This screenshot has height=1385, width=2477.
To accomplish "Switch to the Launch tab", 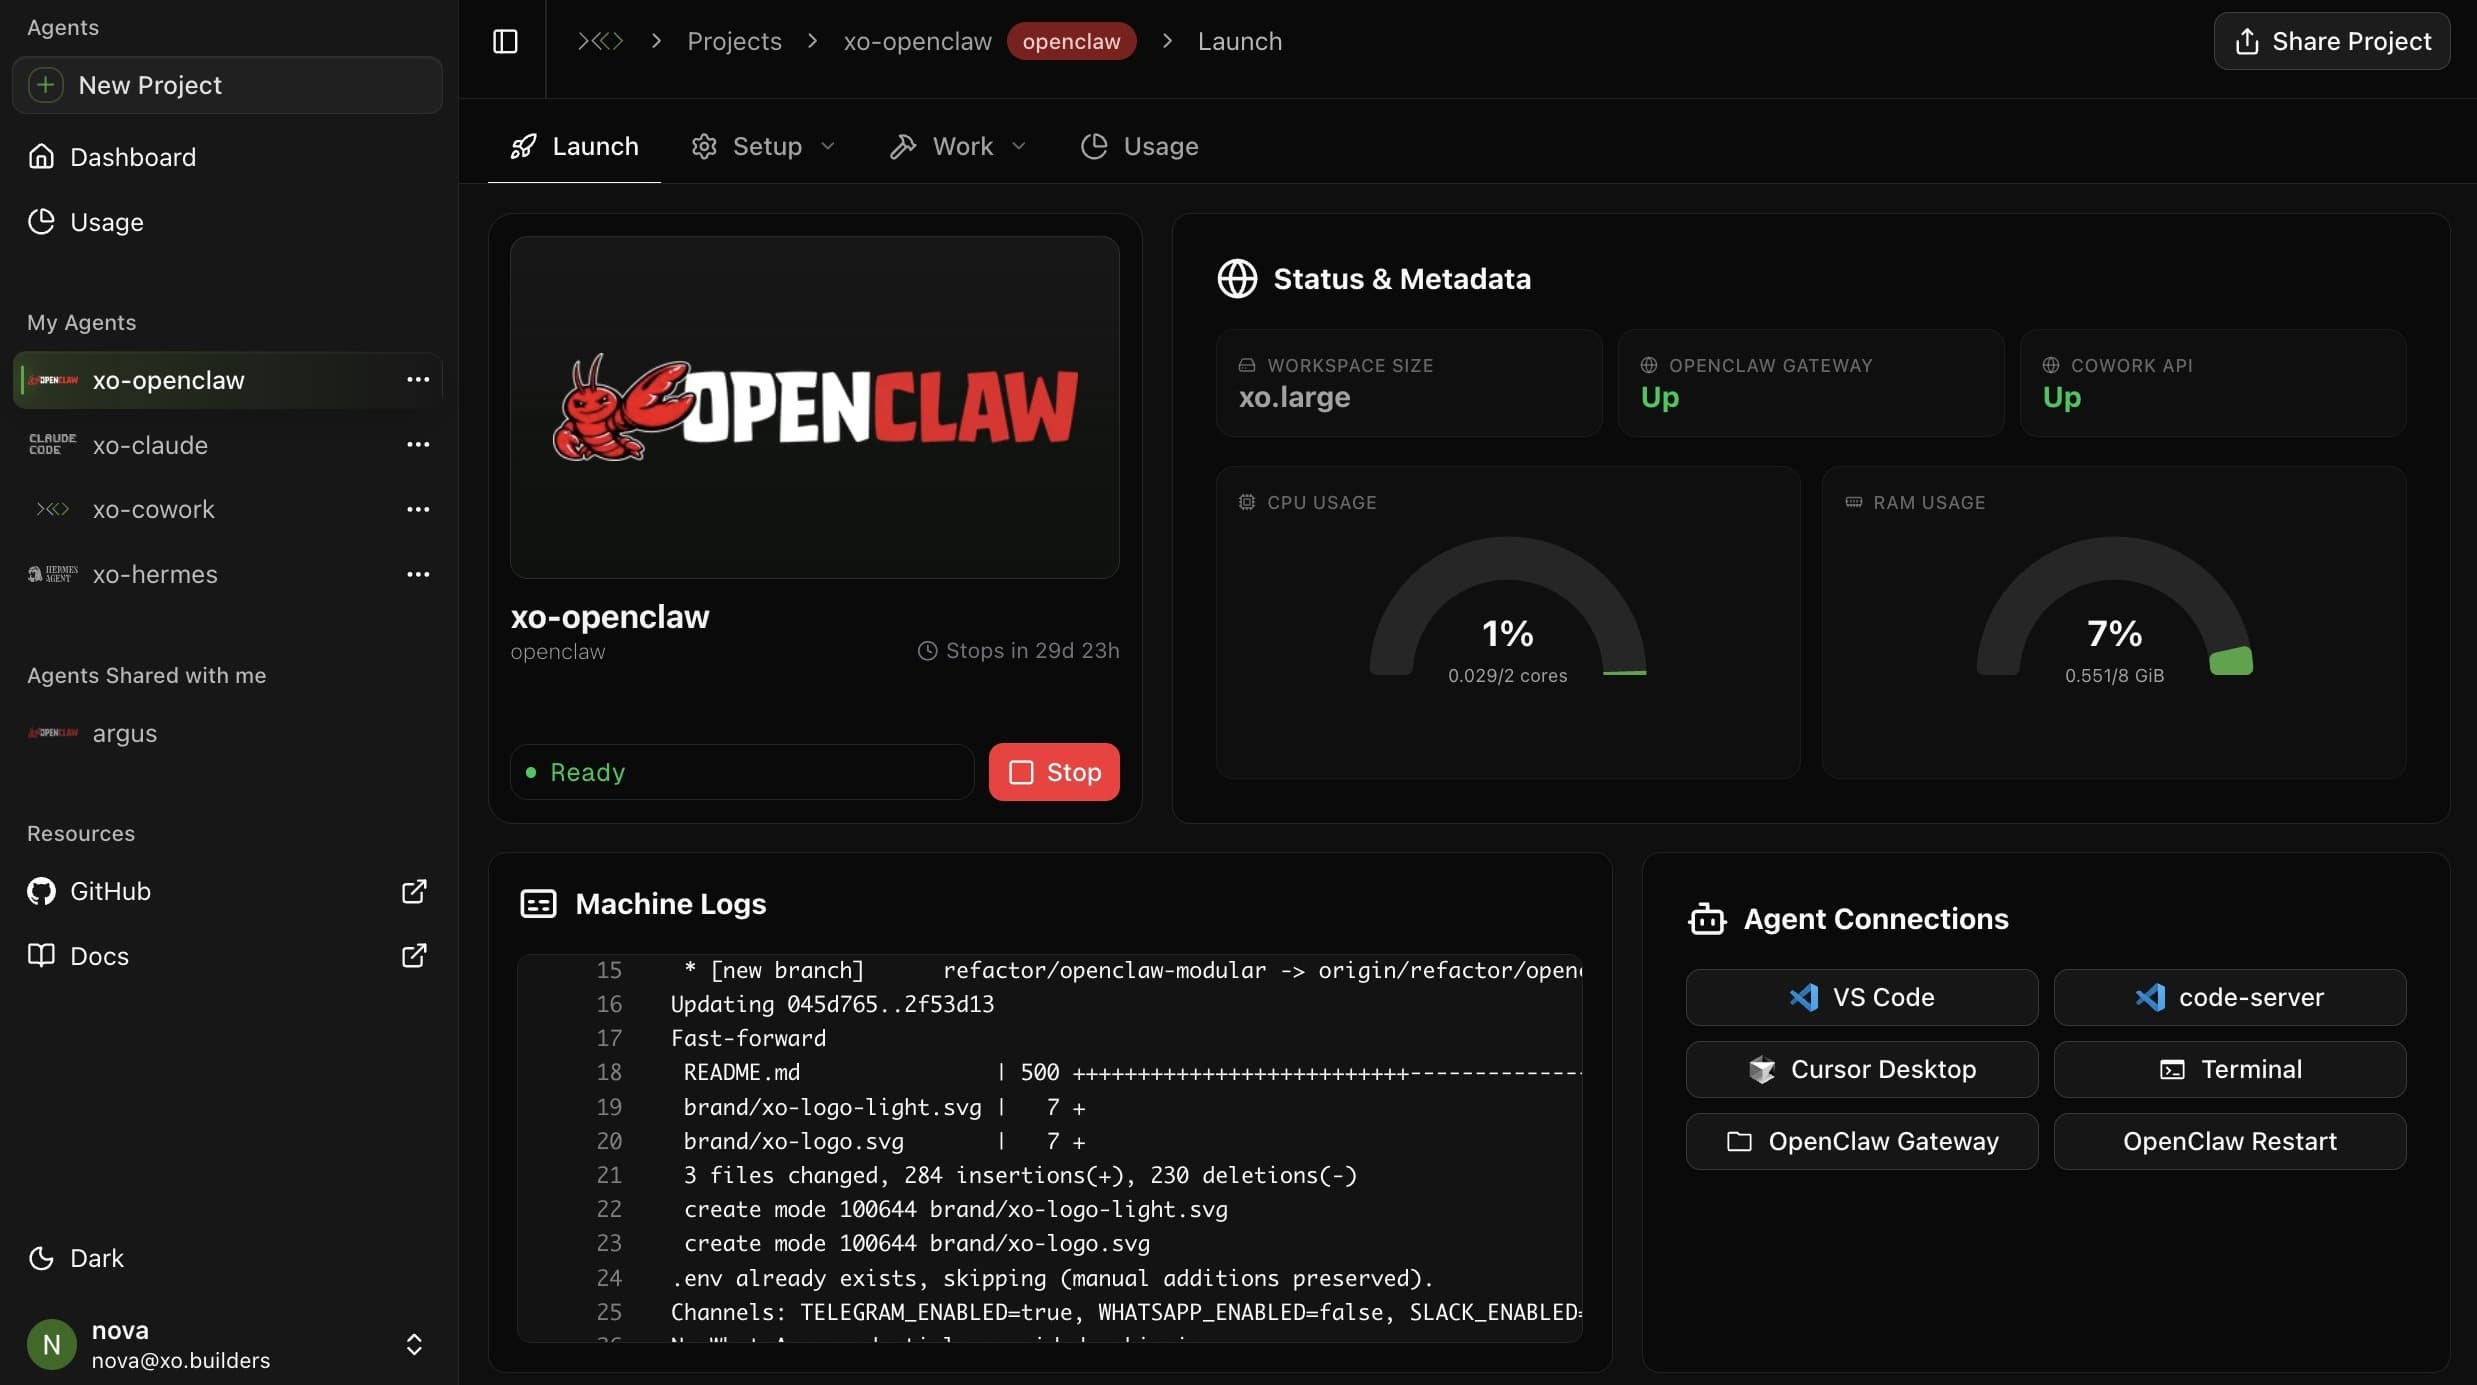I will pos(574,146).
